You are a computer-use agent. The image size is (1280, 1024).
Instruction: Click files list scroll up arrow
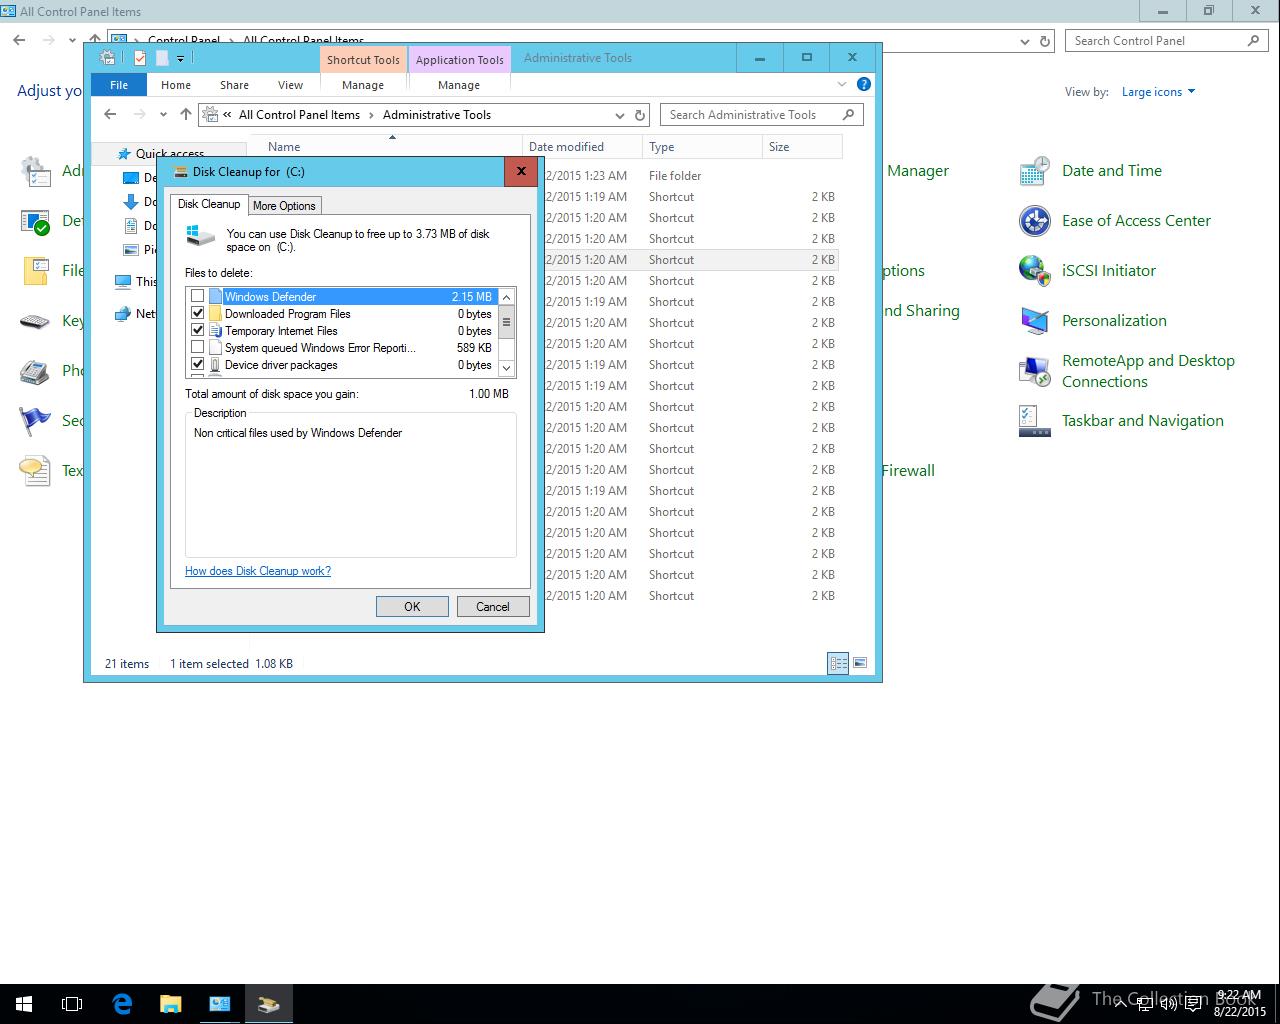tap(506, 297)
